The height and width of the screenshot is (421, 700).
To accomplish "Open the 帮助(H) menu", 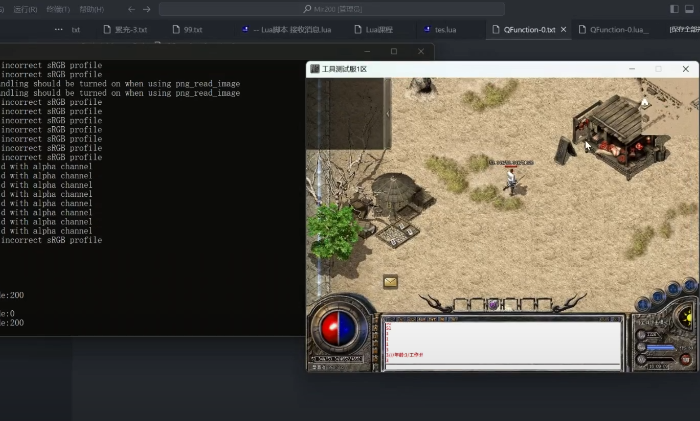I will 91,9.
